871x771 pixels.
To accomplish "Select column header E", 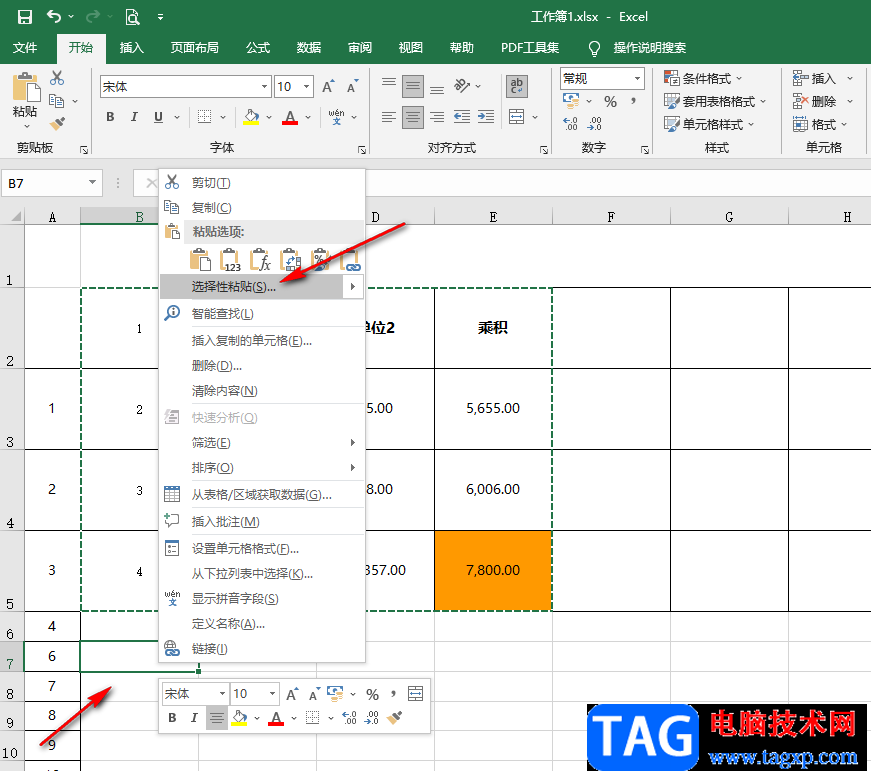I will click(x=493, y=217).
